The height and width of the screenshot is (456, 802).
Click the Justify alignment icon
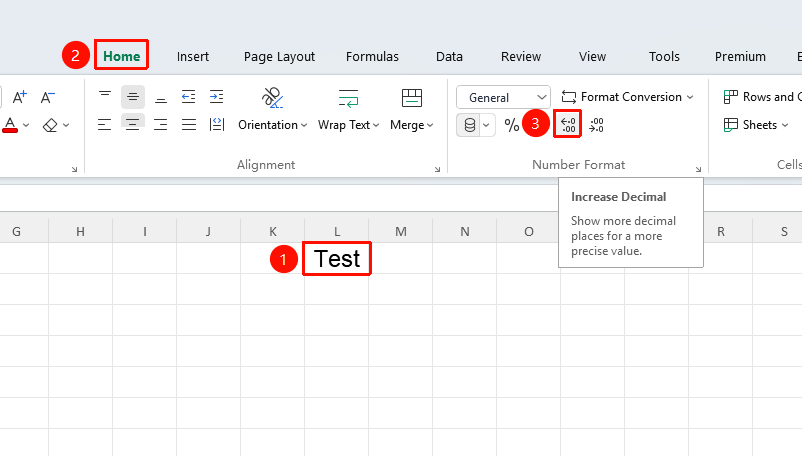click(189, 124)
